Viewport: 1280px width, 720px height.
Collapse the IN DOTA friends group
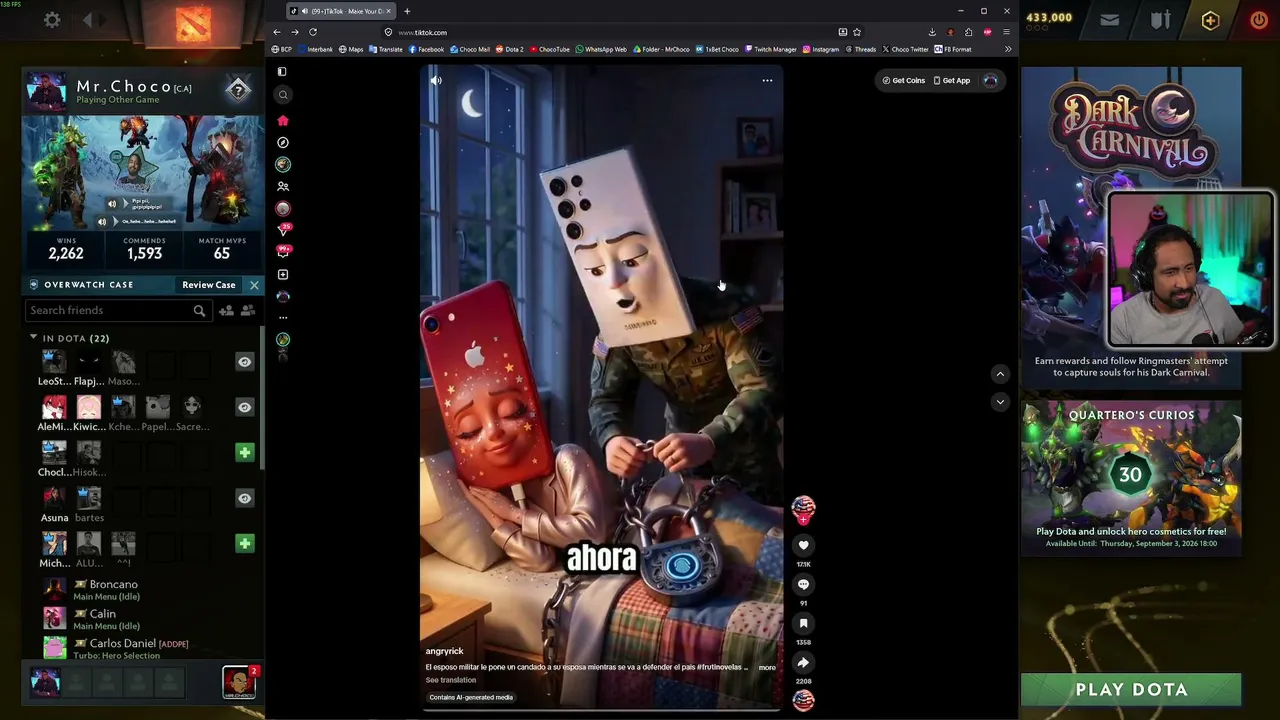tap(33, 338)
